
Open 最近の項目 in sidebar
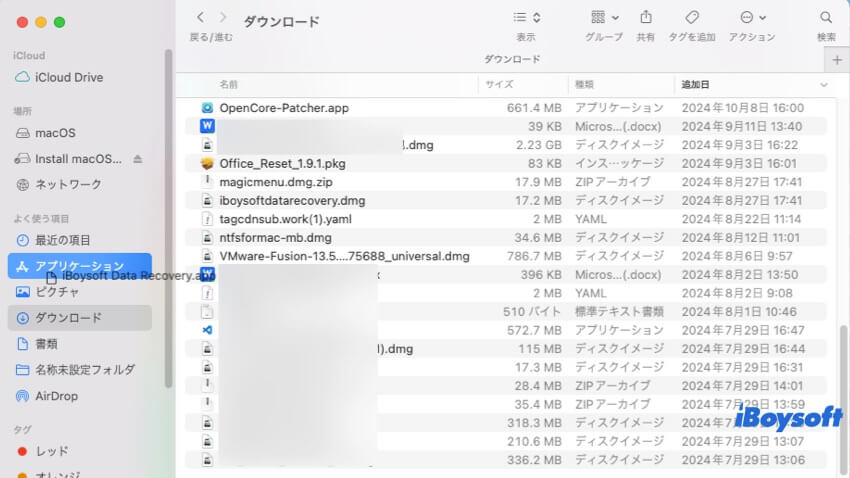(x=80, y=240)
